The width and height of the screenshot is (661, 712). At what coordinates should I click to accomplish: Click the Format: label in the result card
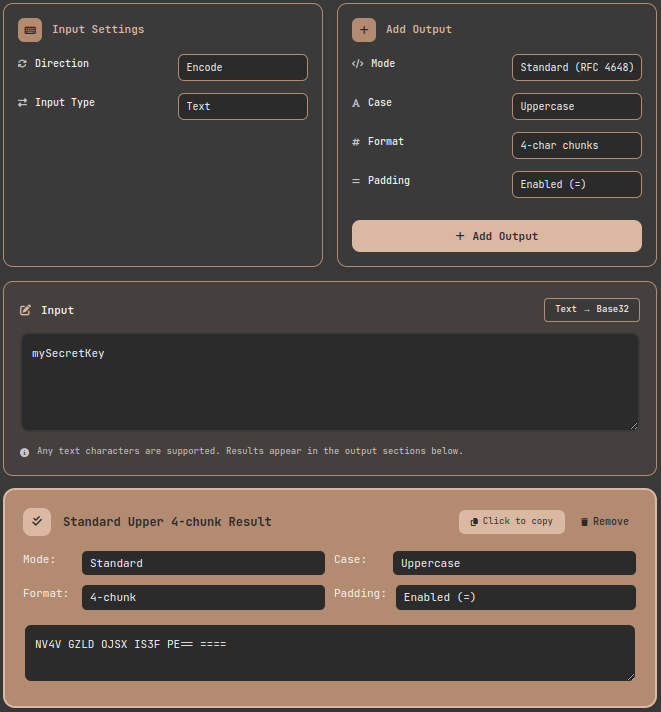(45, 593)
